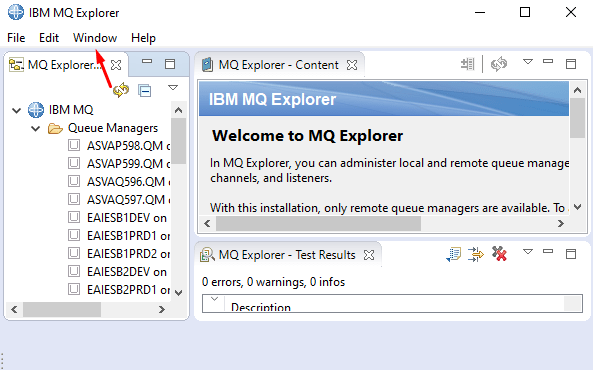Viewport: 593px width, 370px height.
Task: Select queue manager EAIESB1PRD1
Action: 128,236
